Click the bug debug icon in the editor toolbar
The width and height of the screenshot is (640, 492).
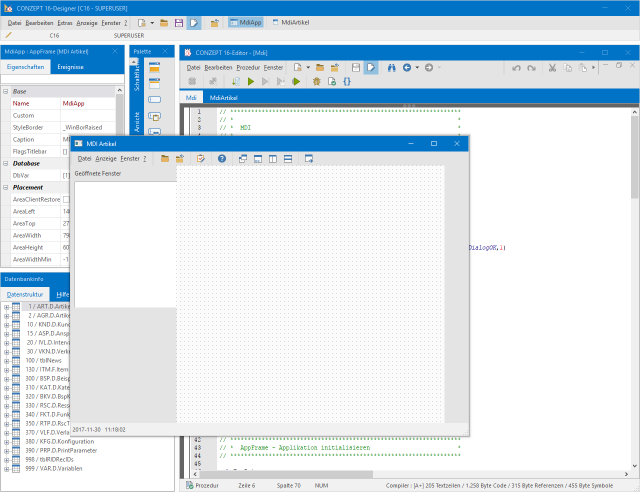[317, 81]
